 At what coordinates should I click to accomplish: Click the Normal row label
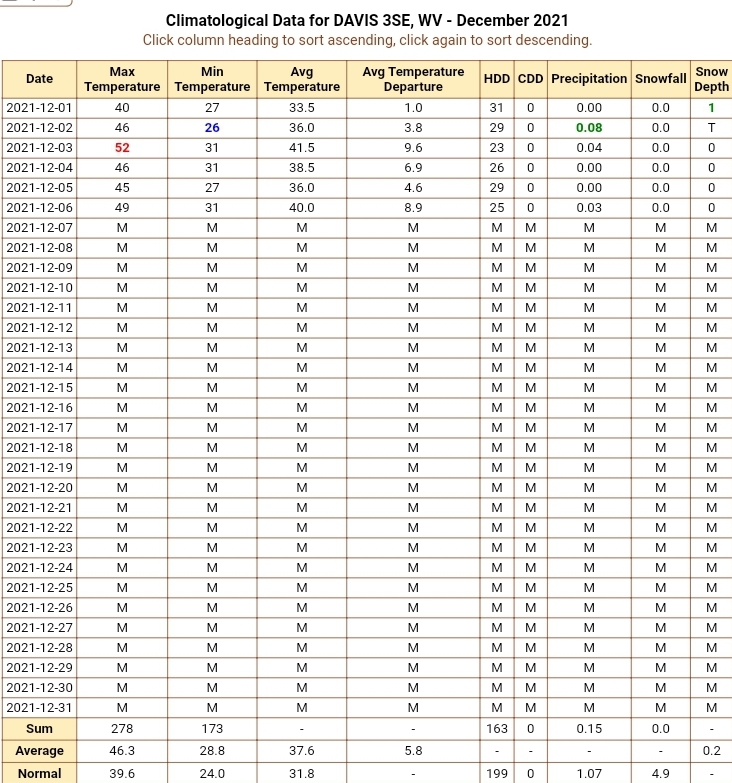point(39,774)
